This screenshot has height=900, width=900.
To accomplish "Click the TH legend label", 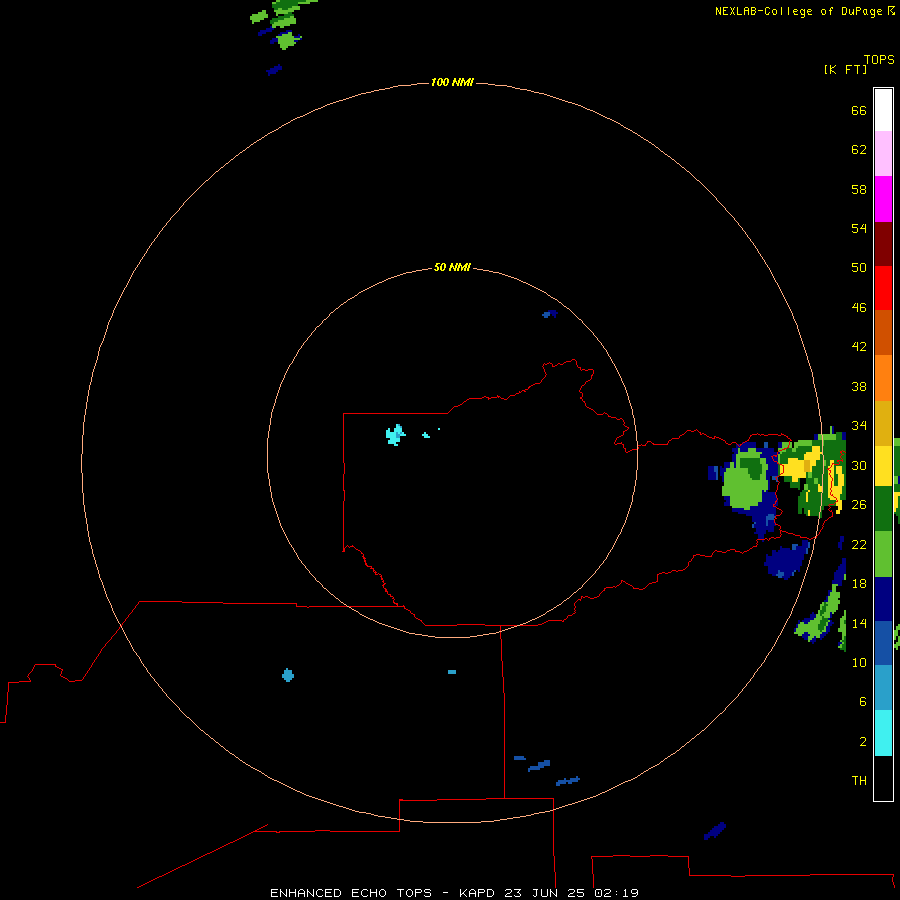I will click(859, 781).
